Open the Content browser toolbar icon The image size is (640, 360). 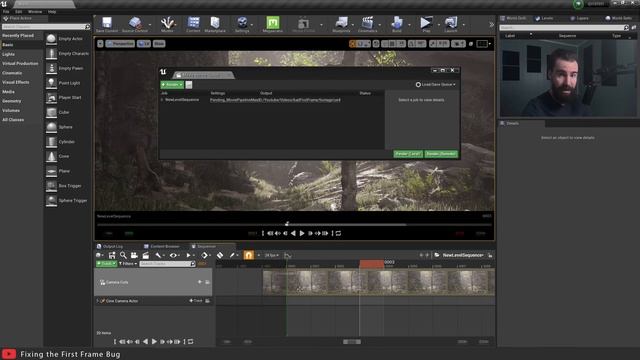click(193, 24)
